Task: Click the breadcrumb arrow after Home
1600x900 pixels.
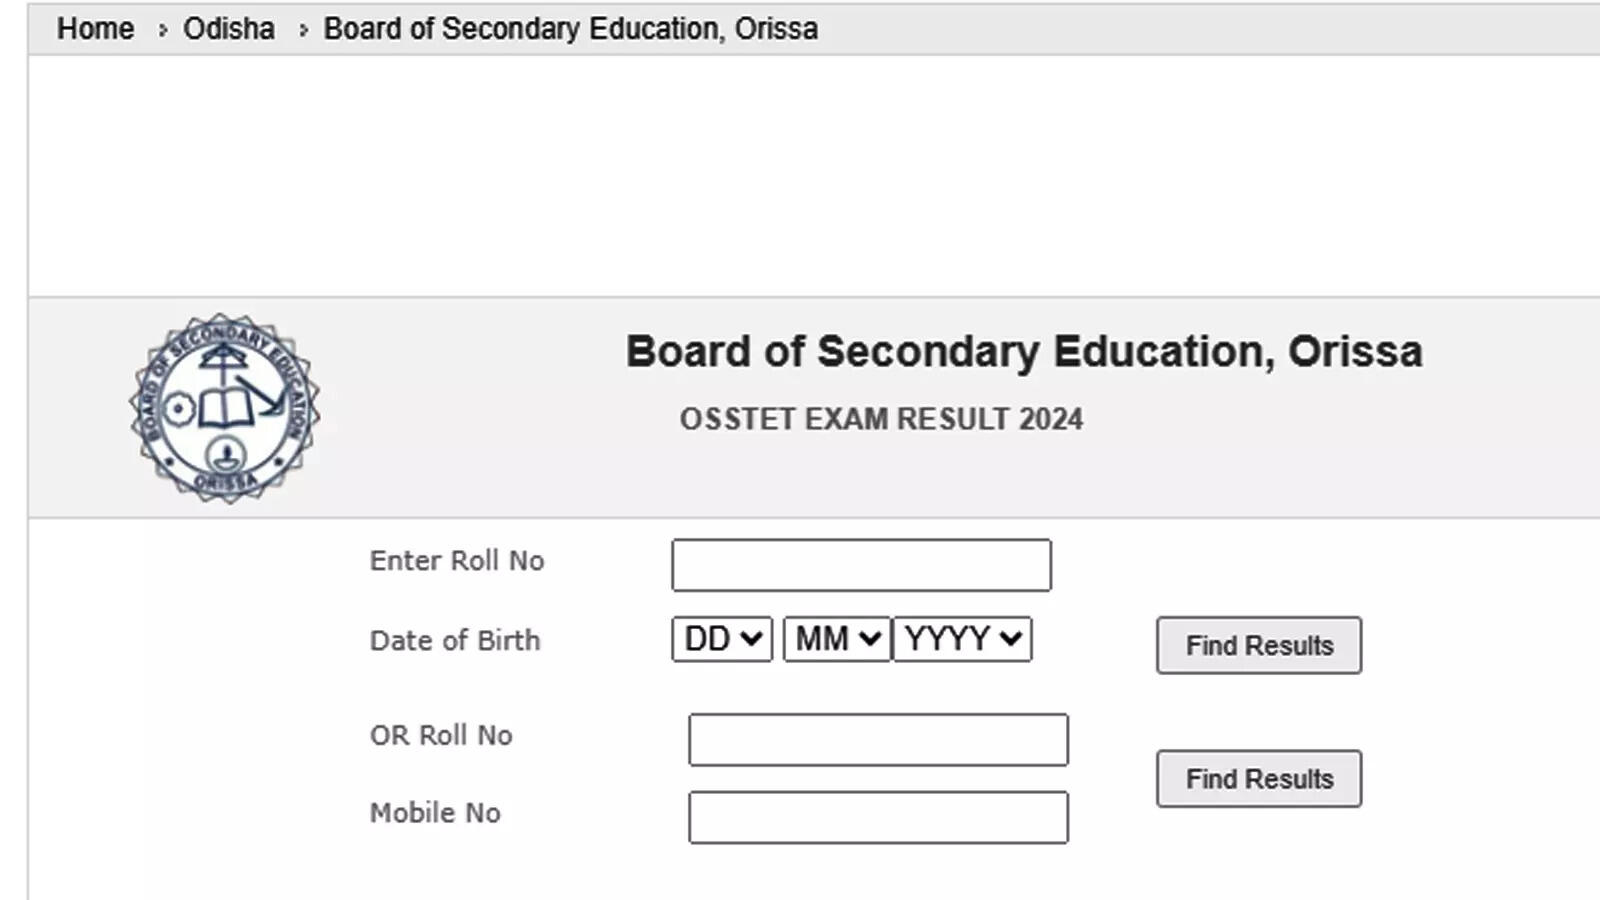Action: tap(162, 31)
